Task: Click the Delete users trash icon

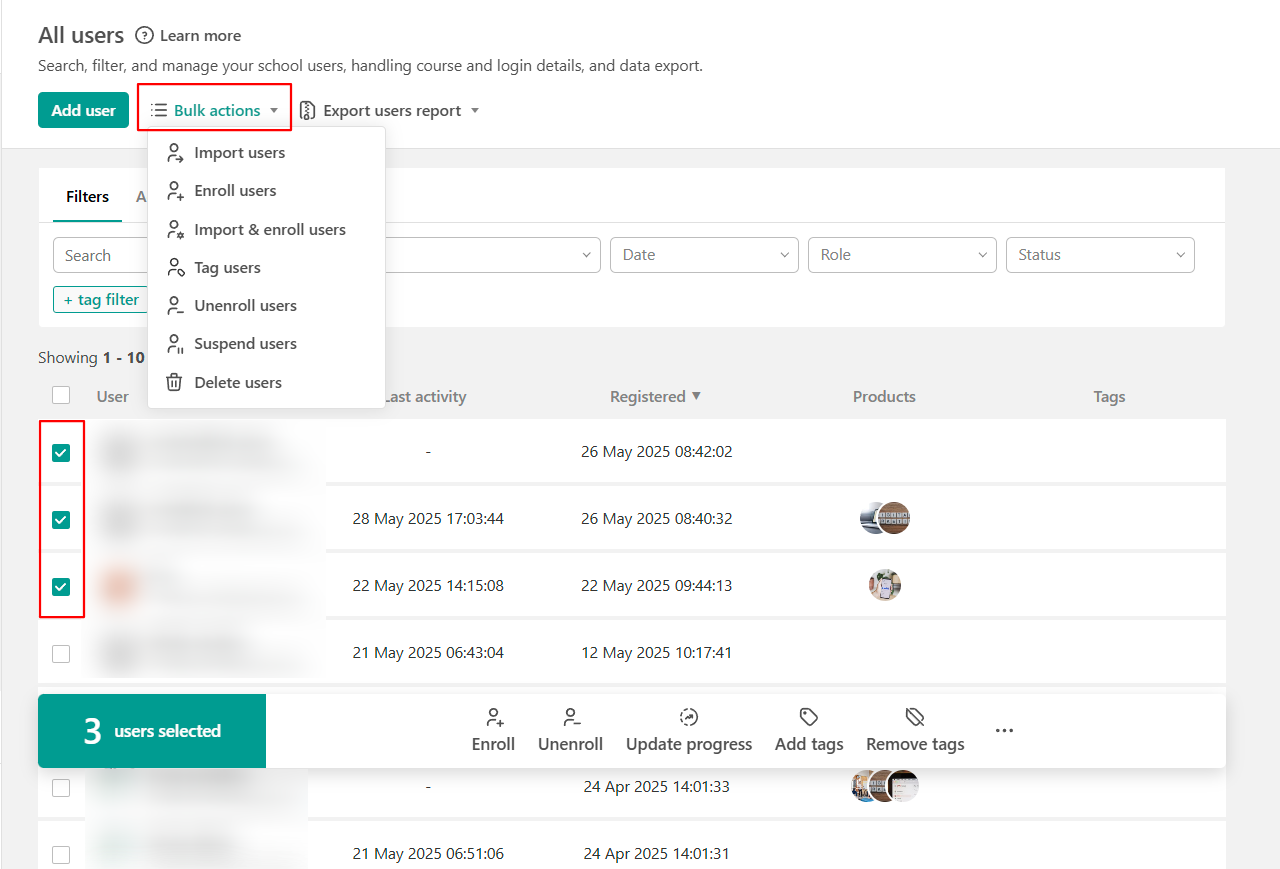Action: [175, 382]
